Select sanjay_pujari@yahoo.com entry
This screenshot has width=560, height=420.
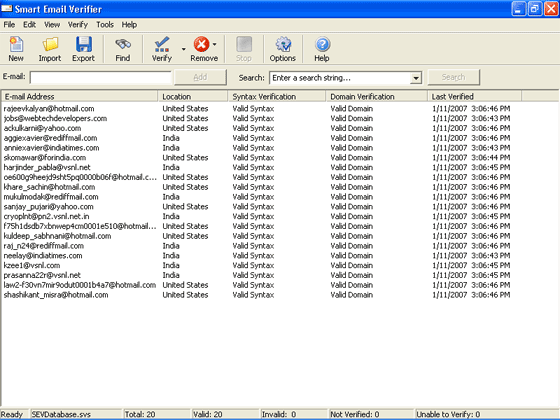[x=49, y=207]
